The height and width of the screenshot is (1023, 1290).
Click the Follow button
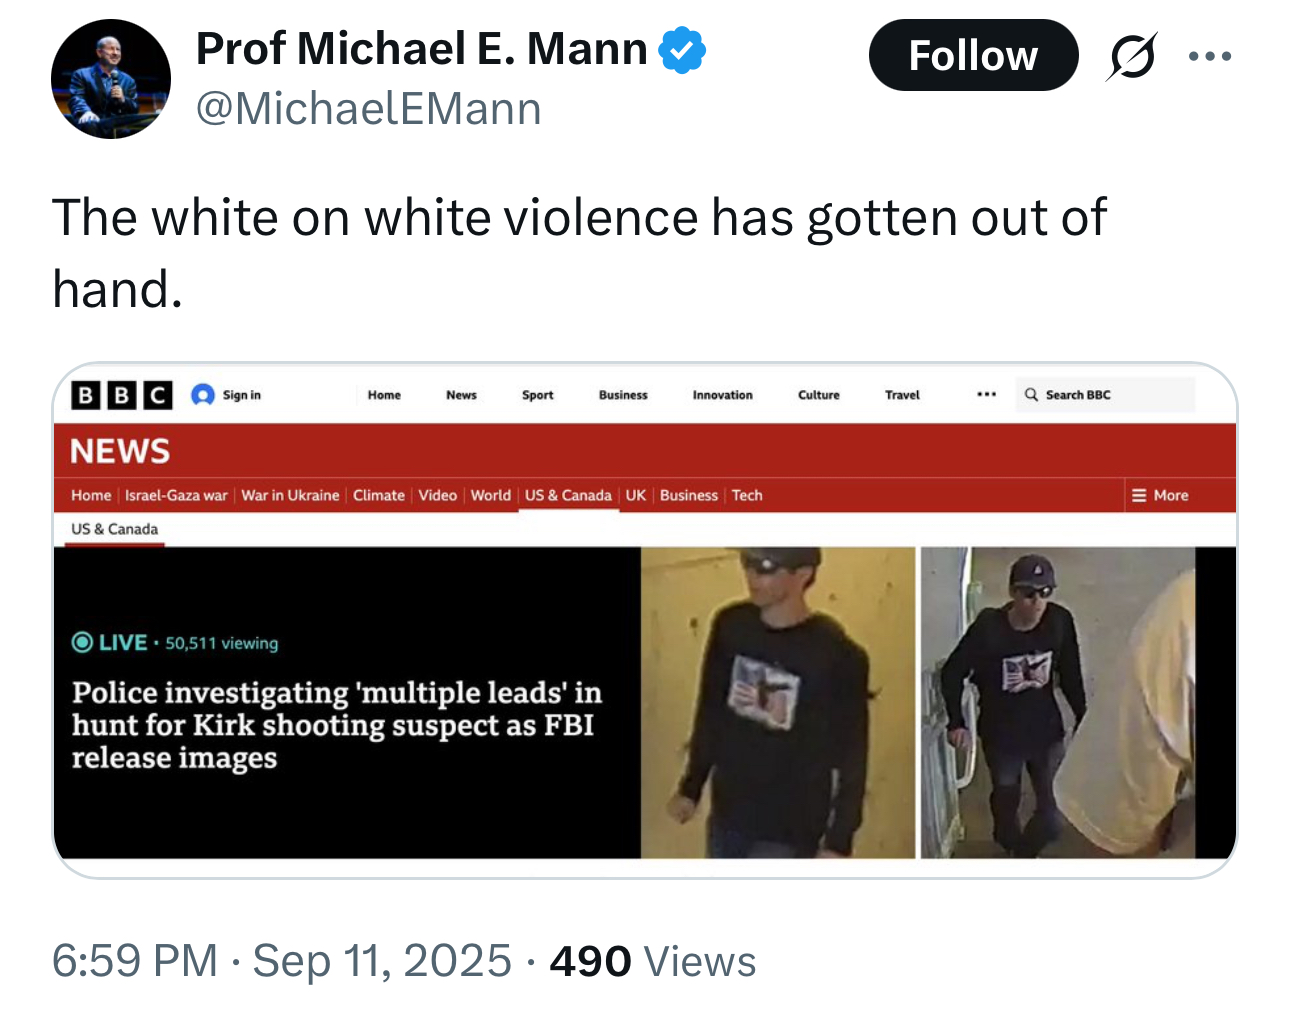972,55
